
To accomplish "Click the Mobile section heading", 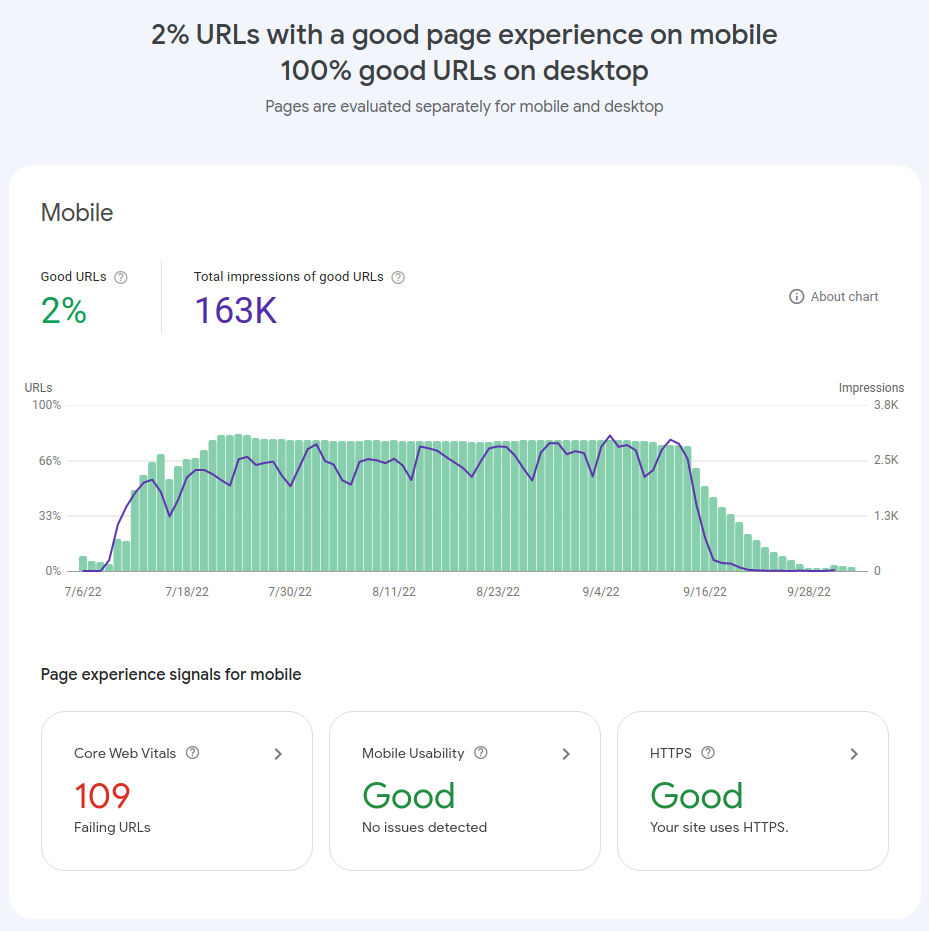I will pyautogui.click(x=77, y=212).
